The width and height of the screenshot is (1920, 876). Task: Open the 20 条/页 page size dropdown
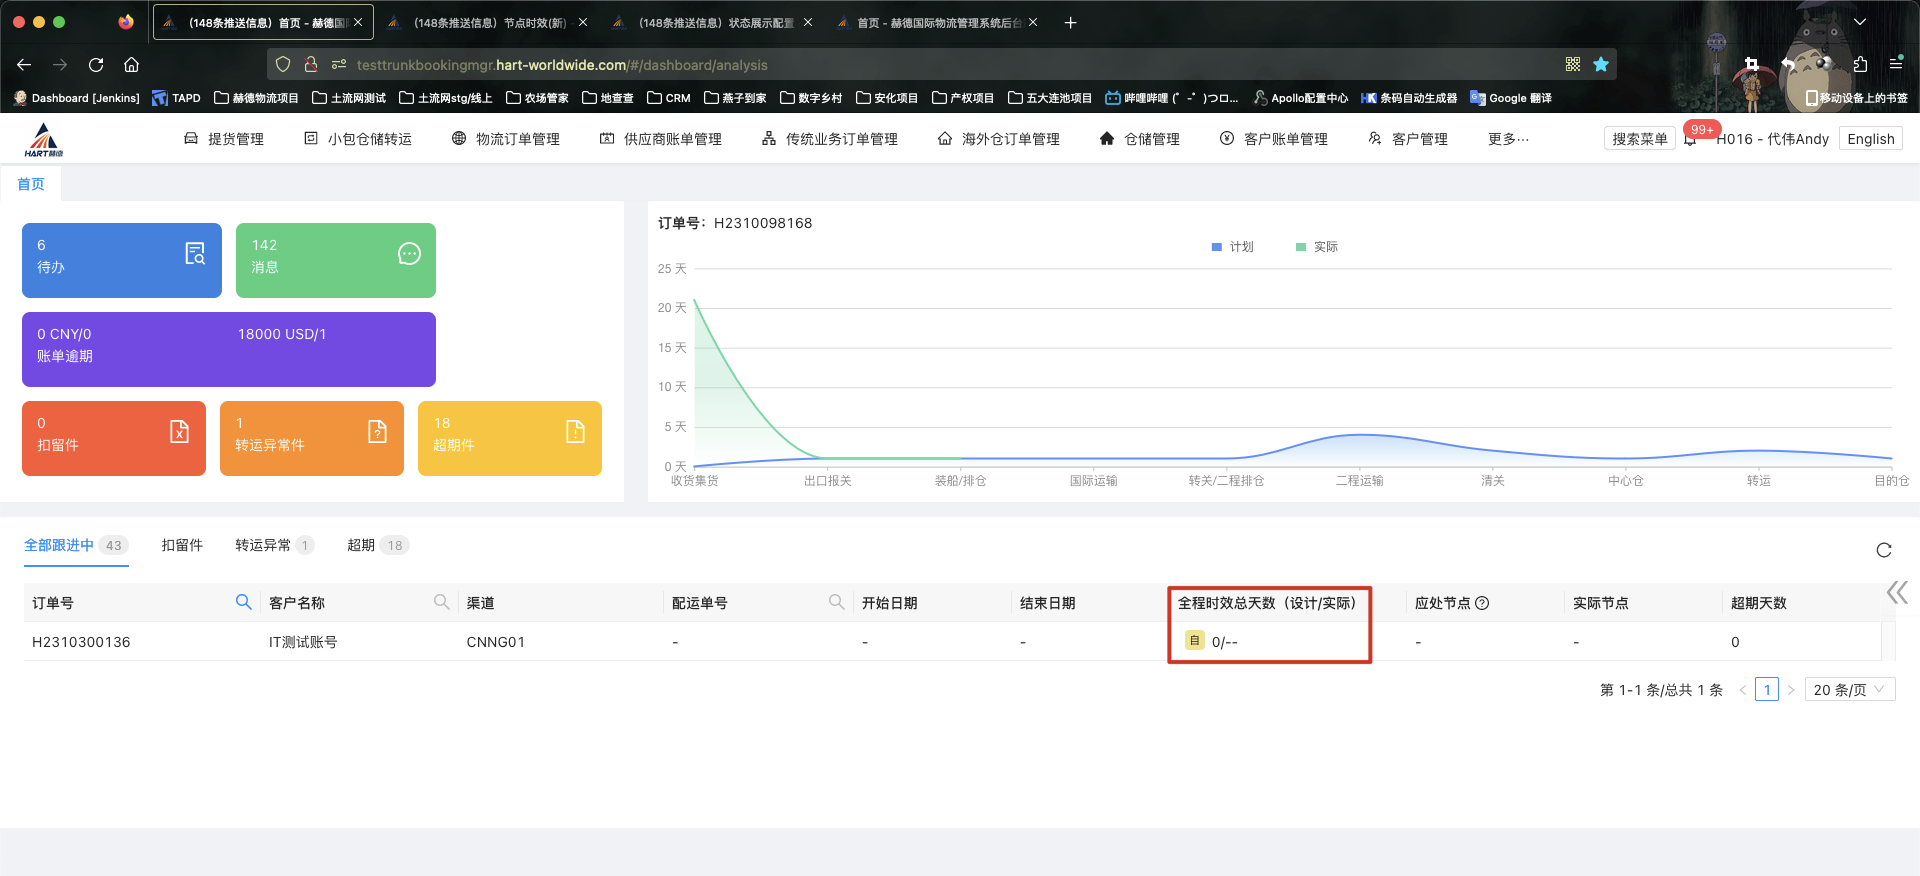pos(1849,690)
